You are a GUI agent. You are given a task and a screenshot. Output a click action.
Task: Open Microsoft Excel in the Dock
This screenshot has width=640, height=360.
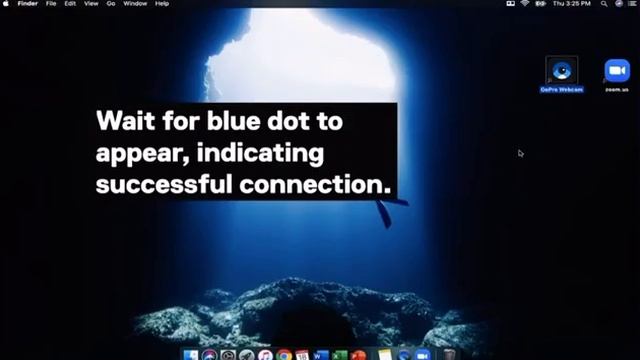(340, 355)
